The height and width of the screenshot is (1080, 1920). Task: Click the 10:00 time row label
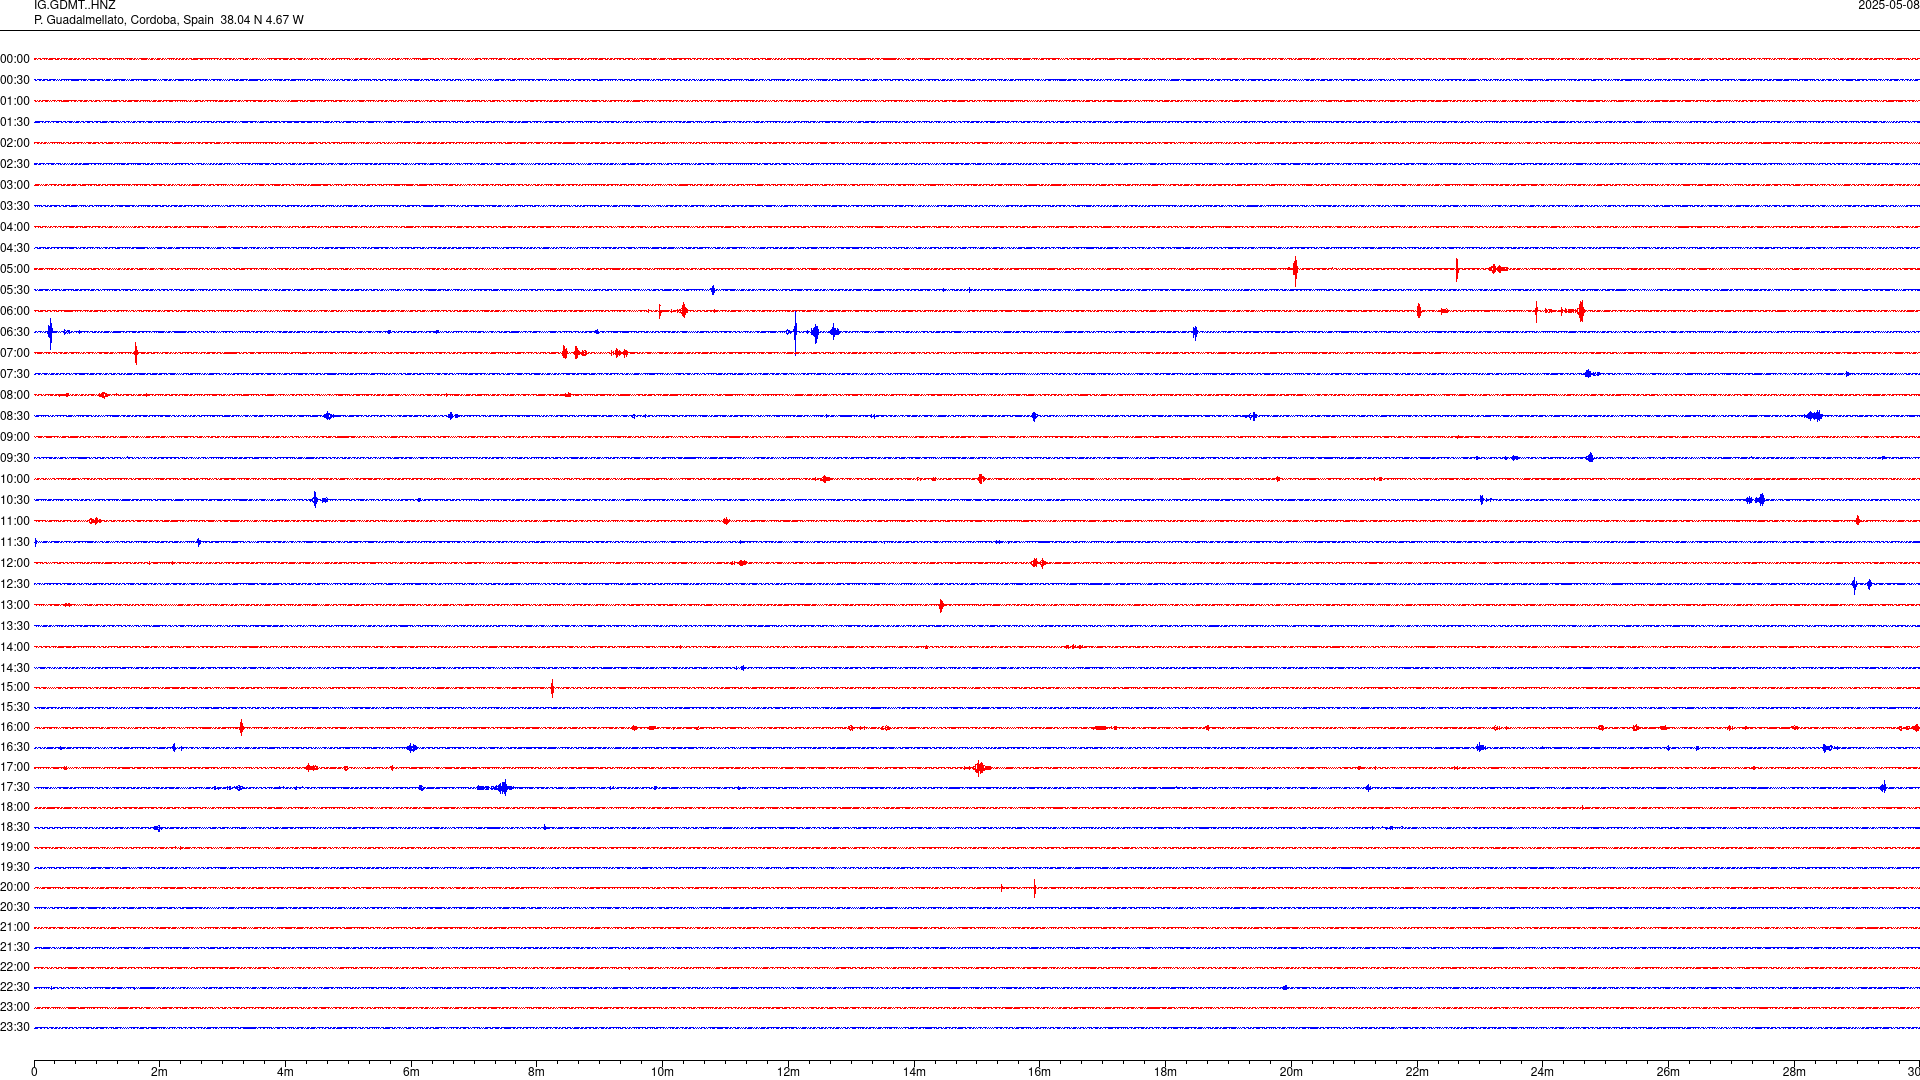coord(15,479)
